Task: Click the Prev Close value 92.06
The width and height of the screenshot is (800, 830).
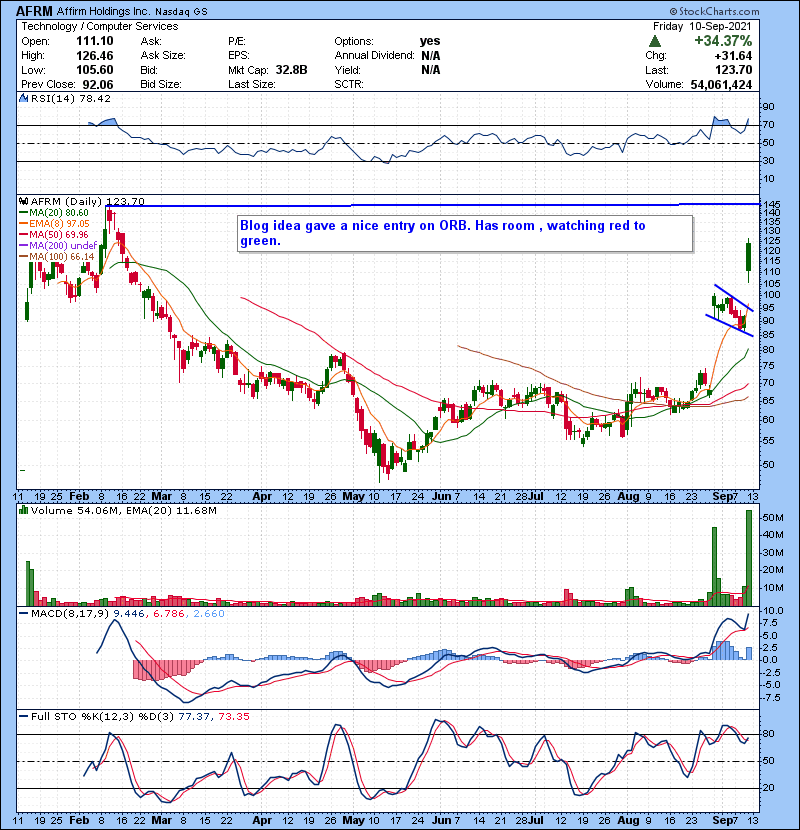Action: click(x=98, y=84)
